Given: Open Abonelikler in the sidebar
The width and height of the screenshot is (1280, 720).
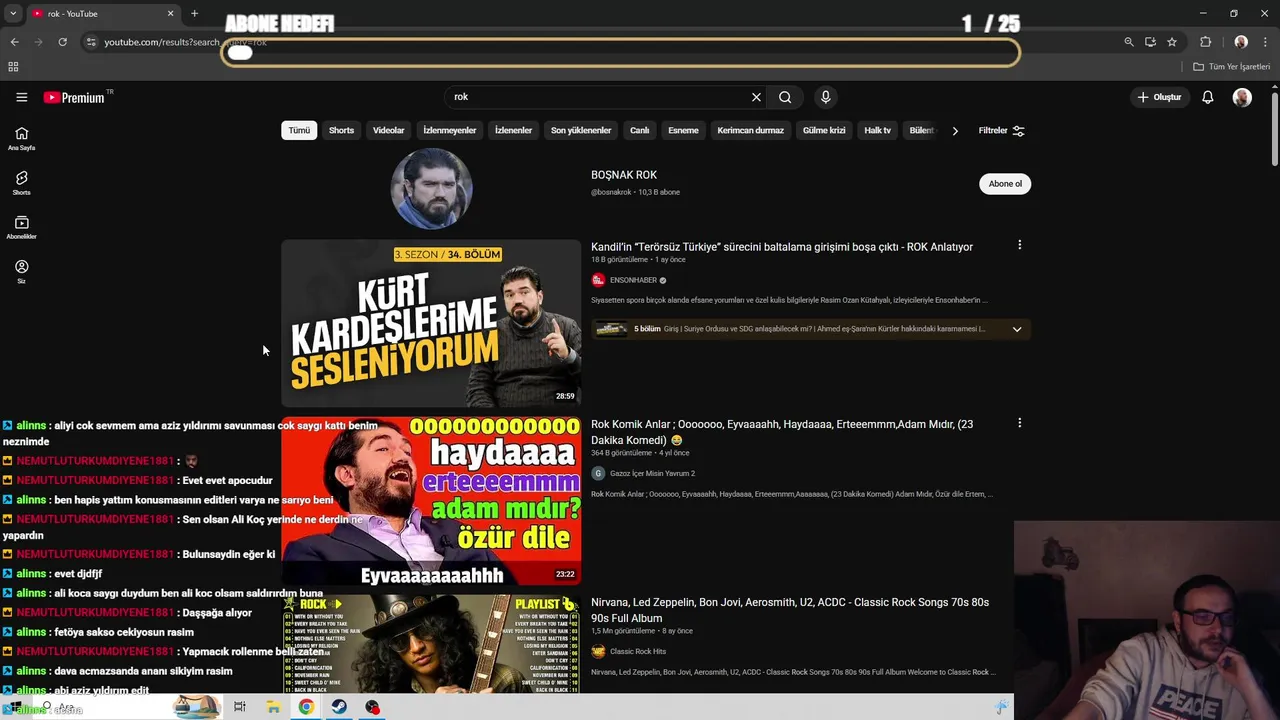Looking at the screenshot, I should coord(21,227).
